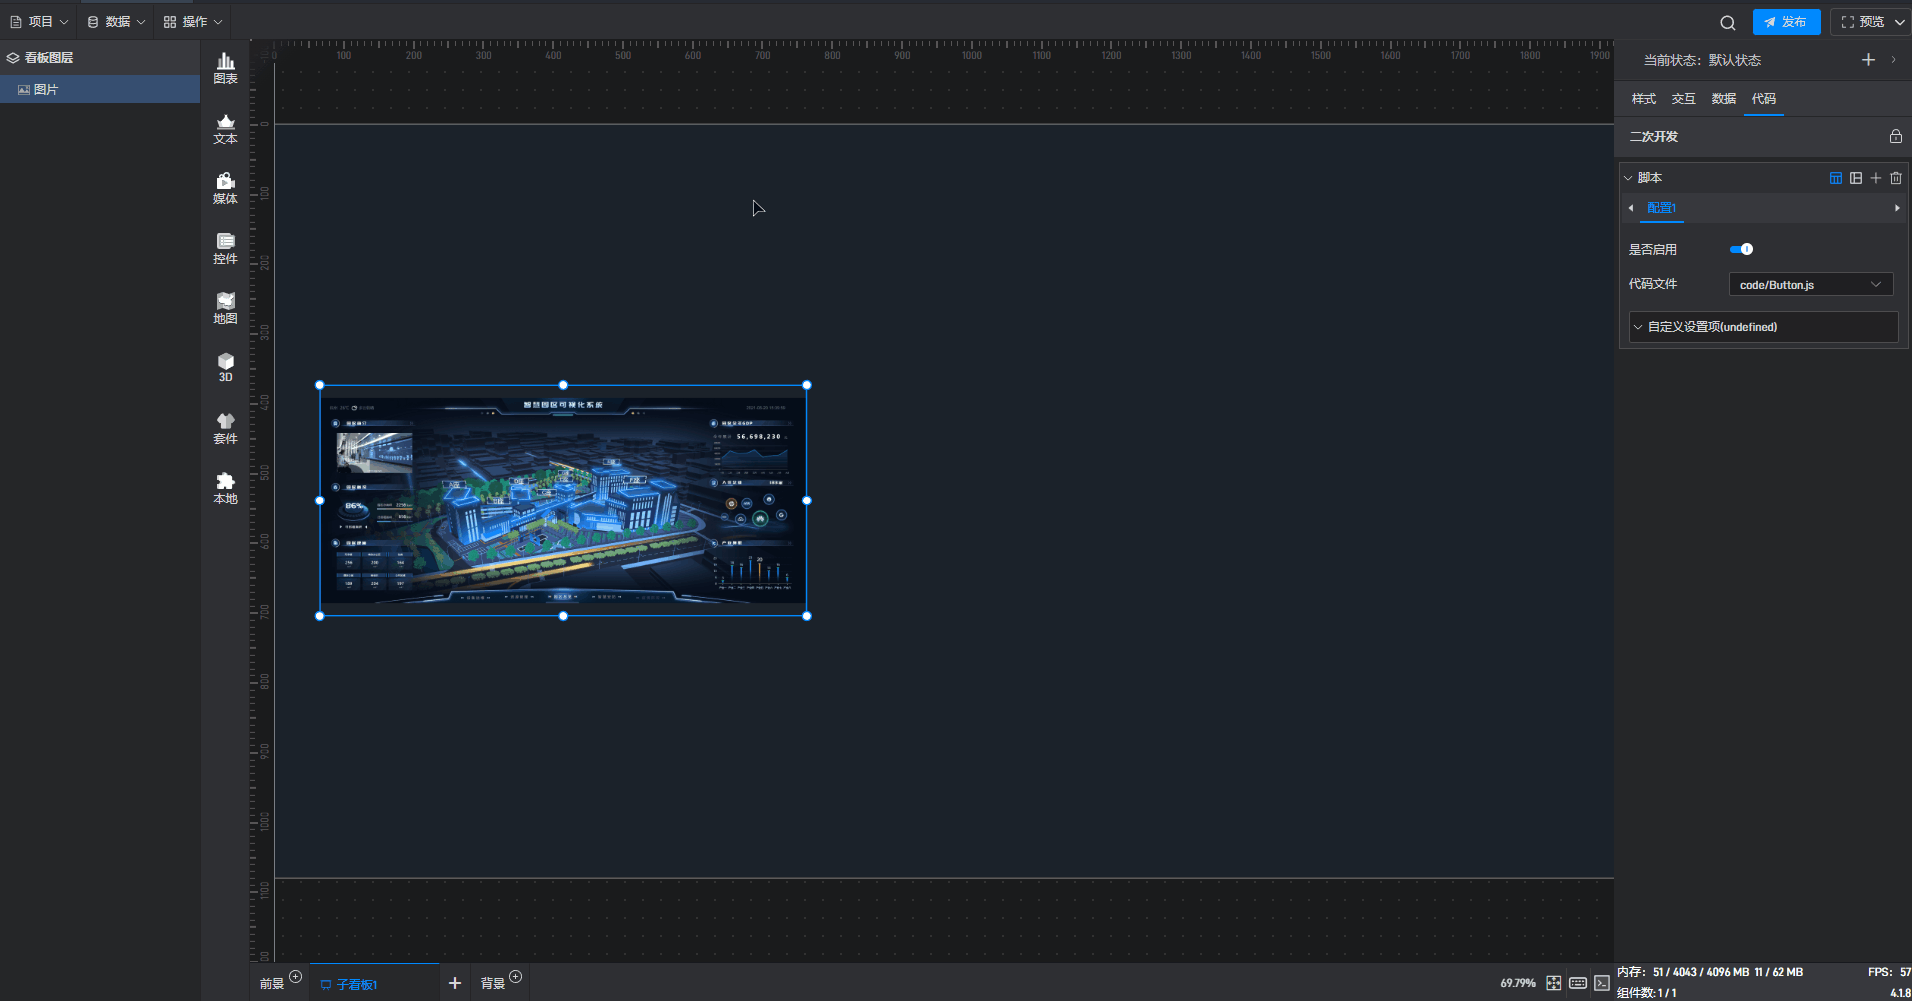
Task: Click the 发布 publish button
Action: point(1786,22)
